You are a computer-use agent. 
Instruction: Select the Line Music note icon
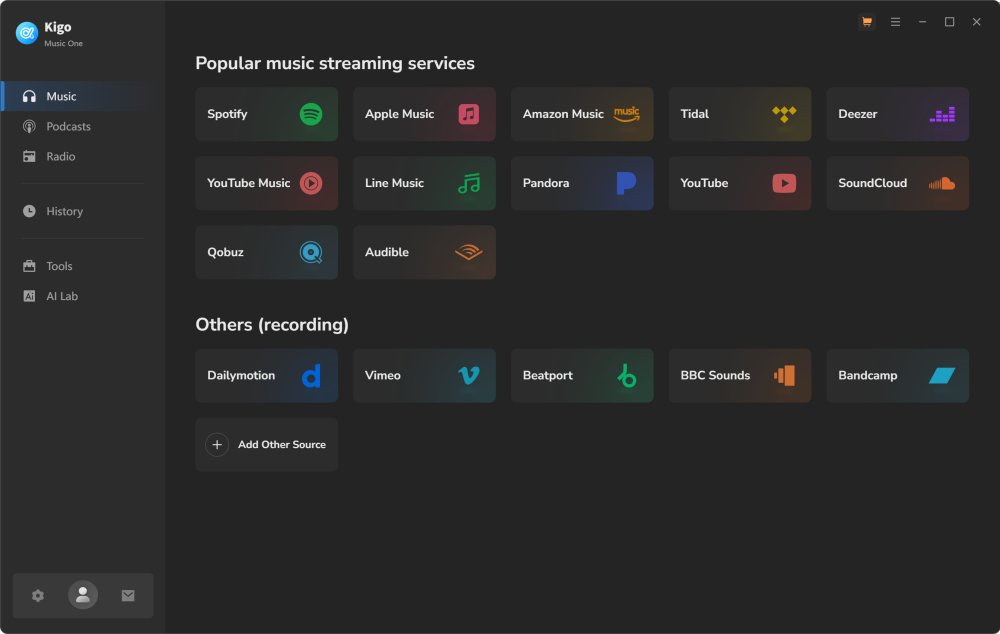[469, 183]
